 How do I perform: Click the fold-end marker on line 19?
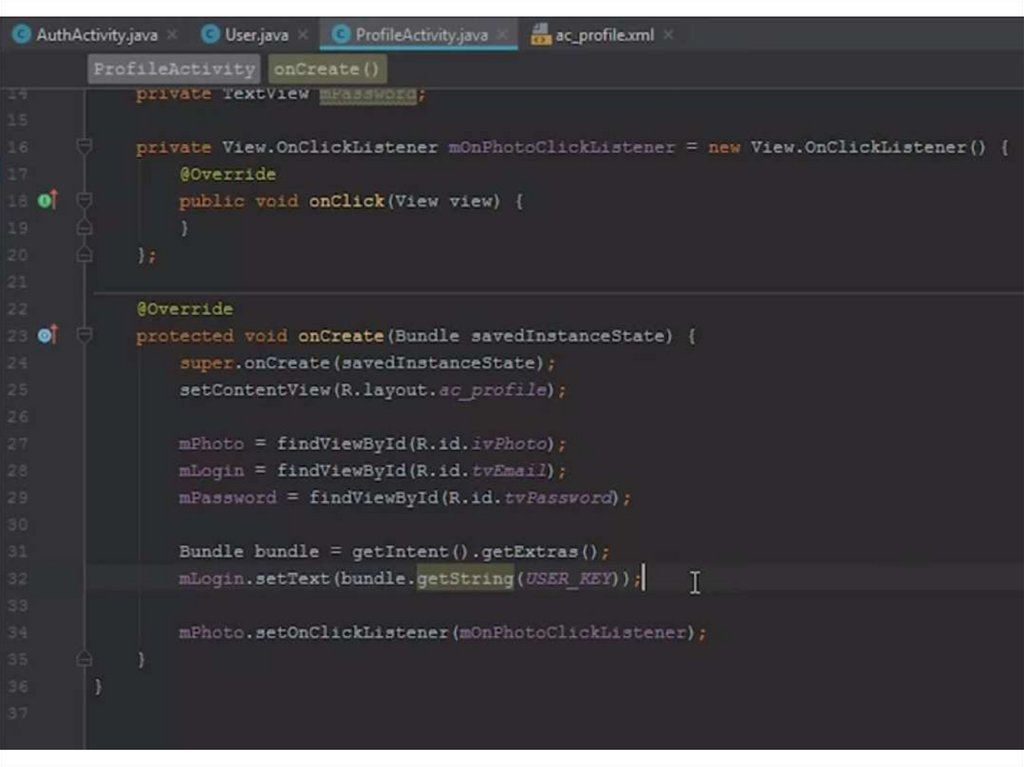tap(84, 227)
